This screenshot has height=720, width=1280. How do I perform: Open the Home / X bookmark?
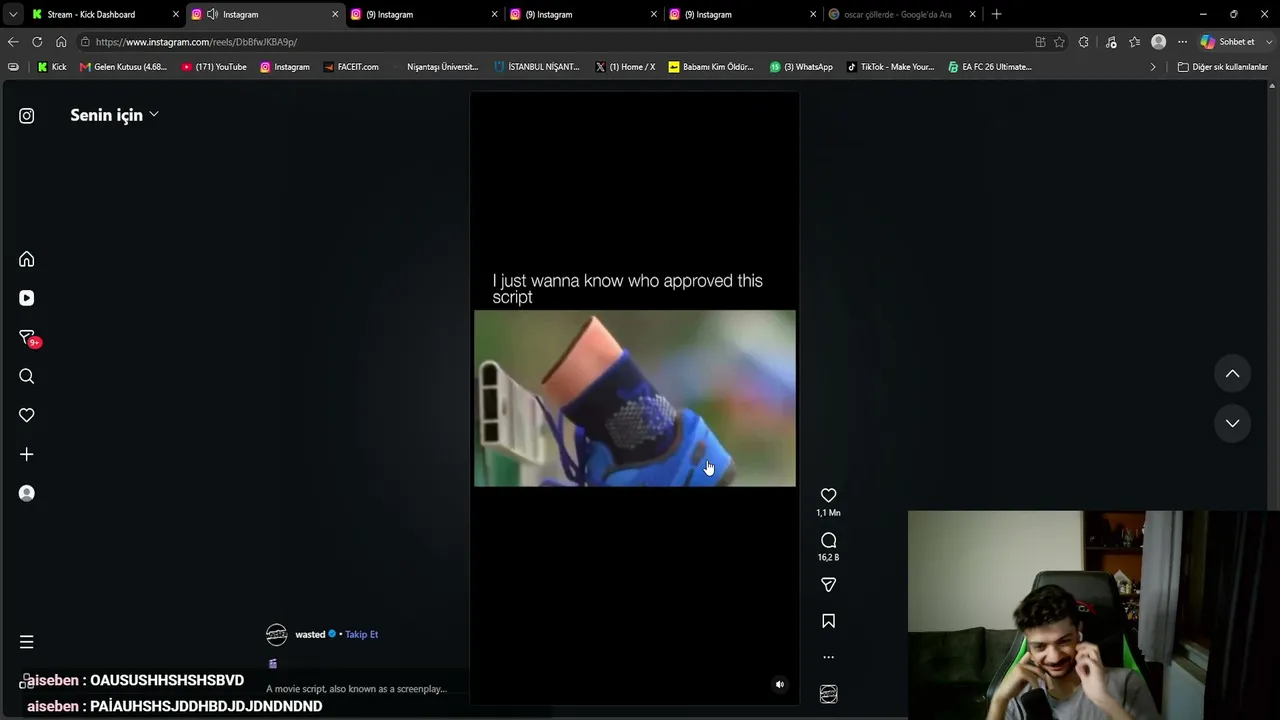(625, 67)
